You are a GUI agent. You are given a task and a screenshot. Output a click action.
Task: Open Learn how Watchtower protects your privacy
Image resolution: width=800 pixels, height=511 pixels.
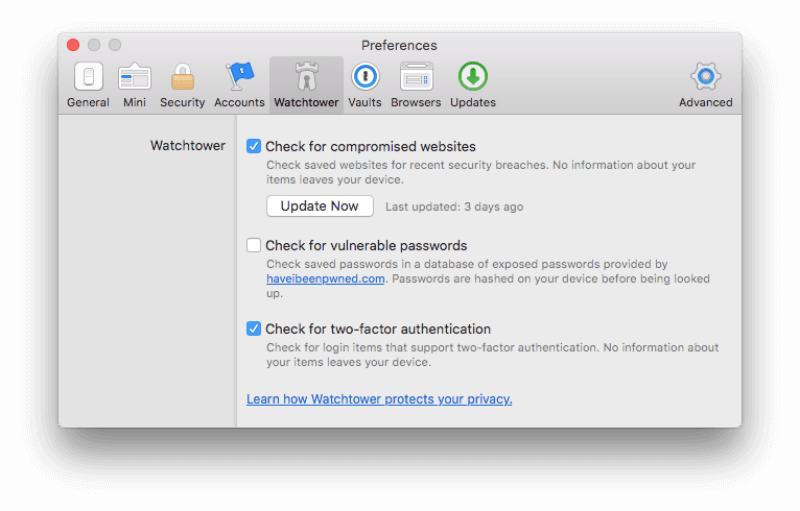click(379, 399)
